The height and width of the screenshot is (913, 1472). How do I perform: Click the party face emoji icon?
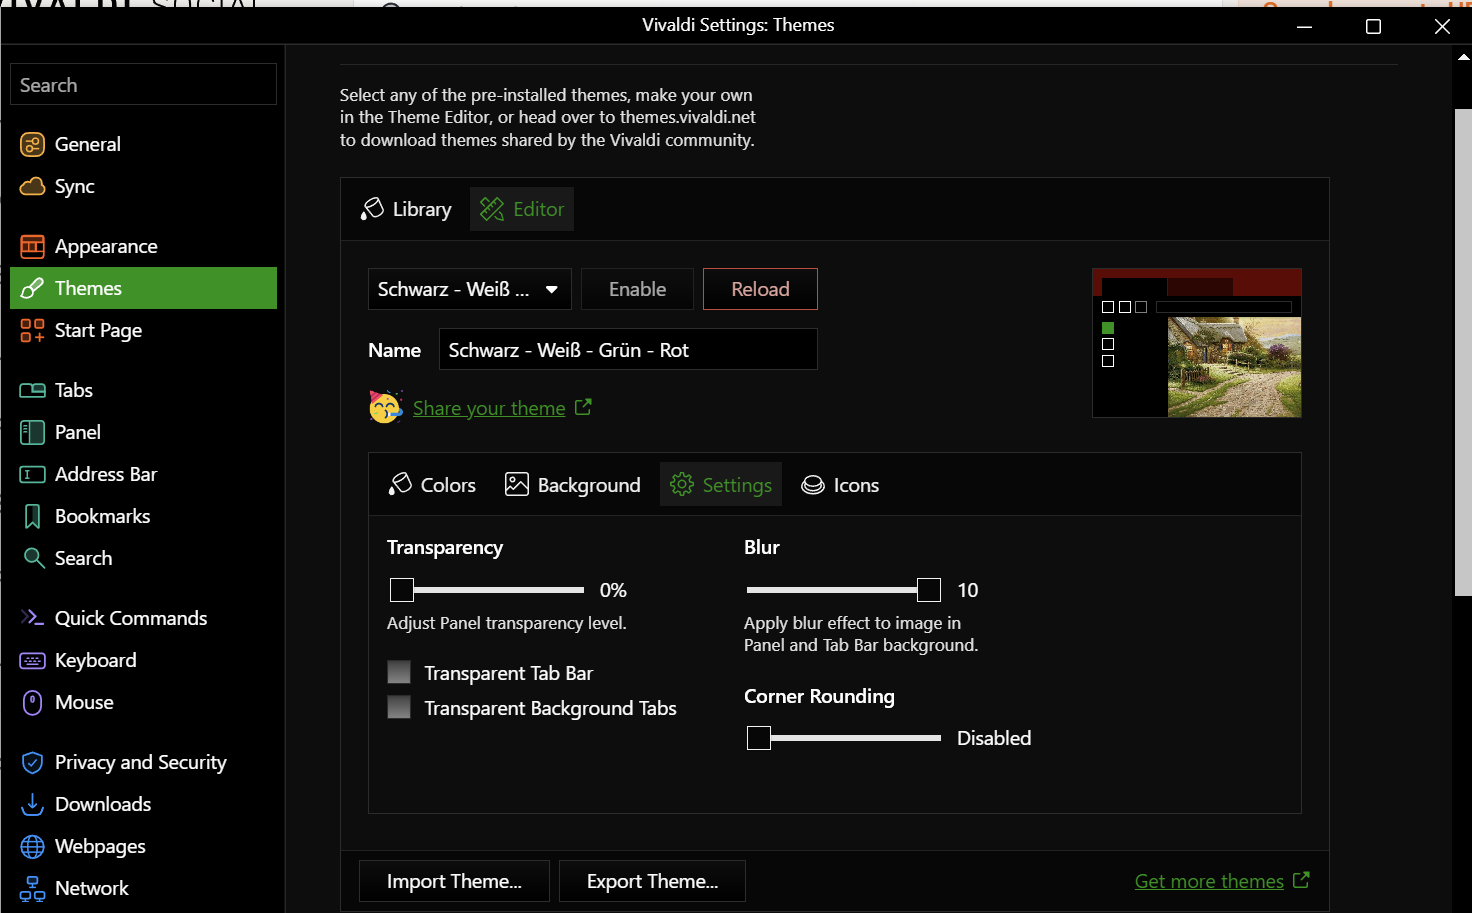(385, 407)
